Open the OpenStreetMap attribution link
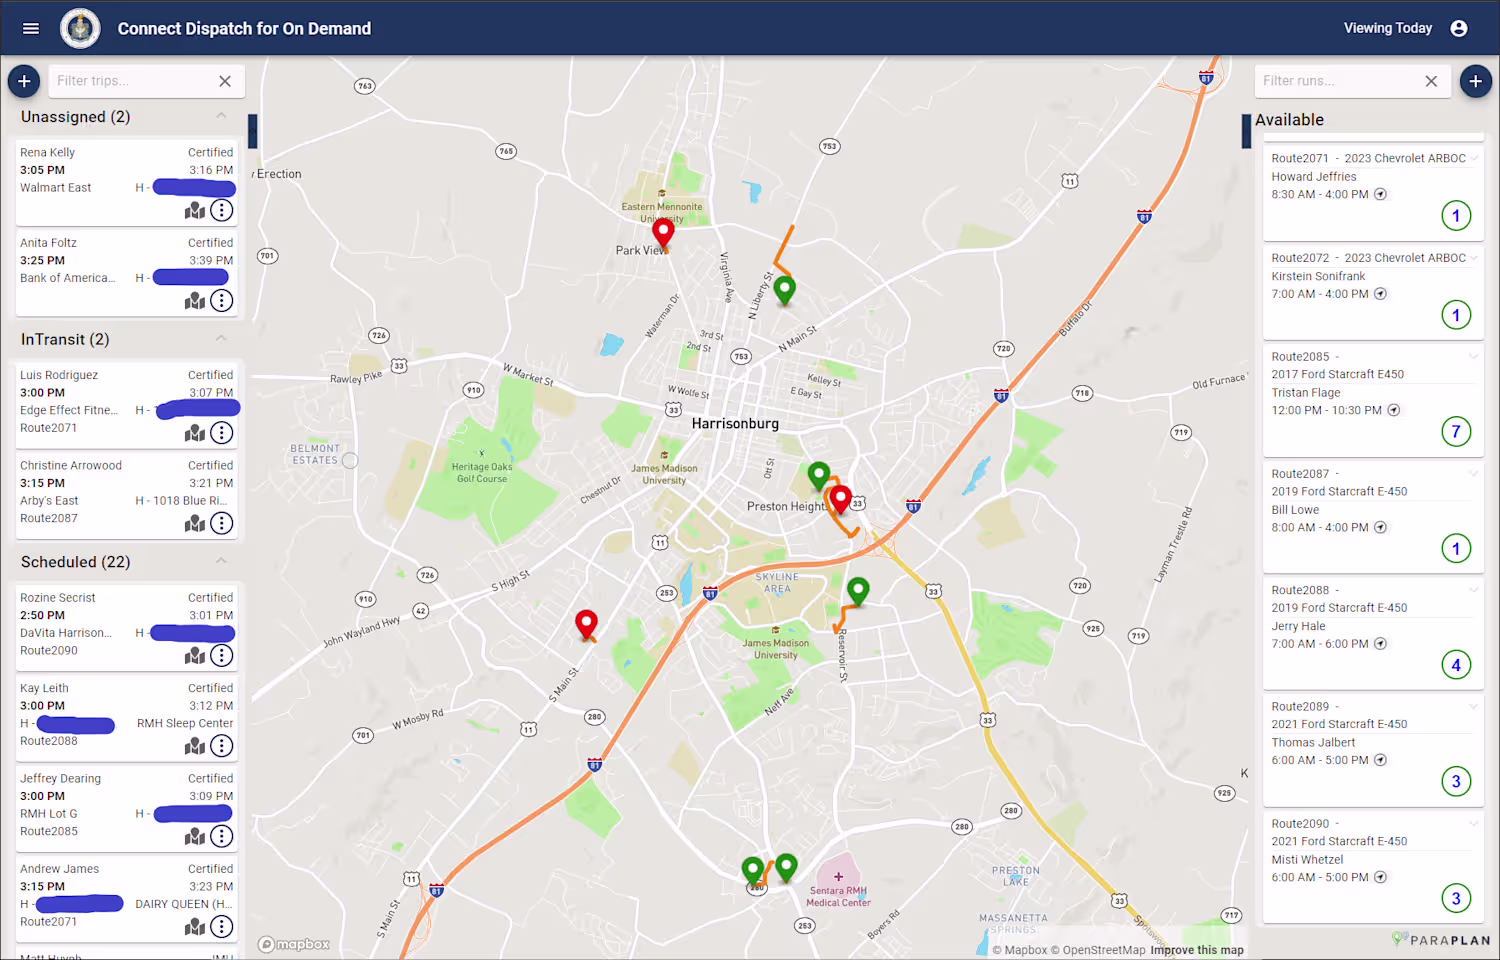 click(1098, 950)
